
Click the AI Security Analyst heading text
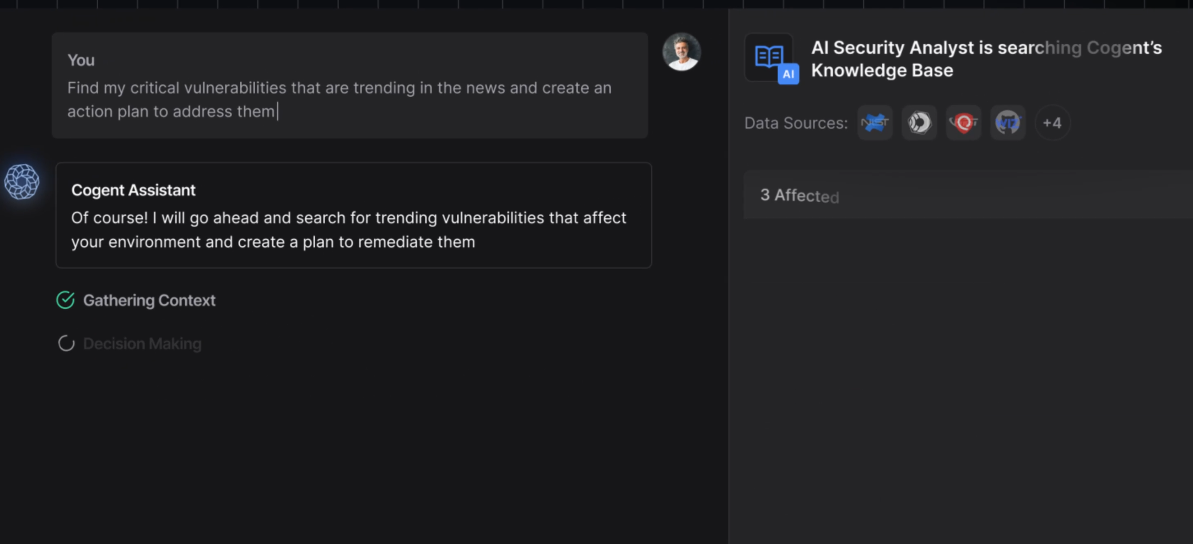pos(985,59)
